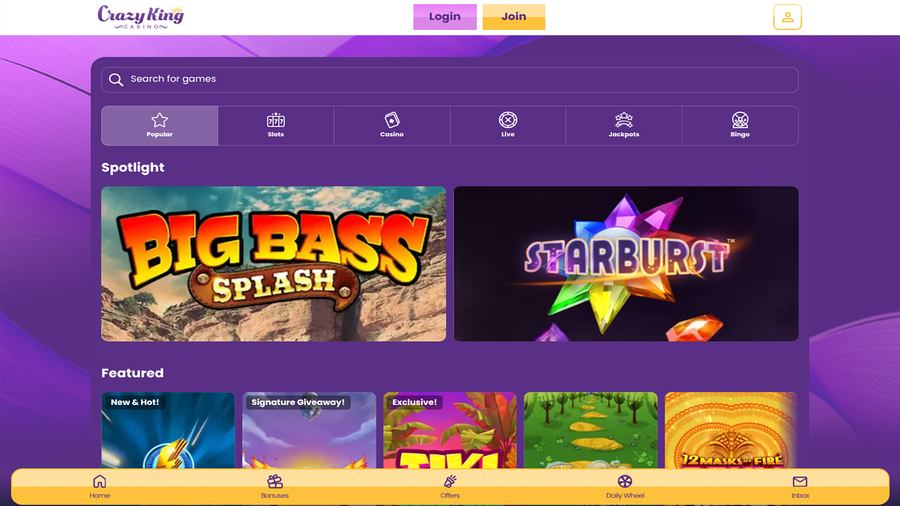Click the Login button
This screenshot has height=506, width=900.
pos(445,17)
